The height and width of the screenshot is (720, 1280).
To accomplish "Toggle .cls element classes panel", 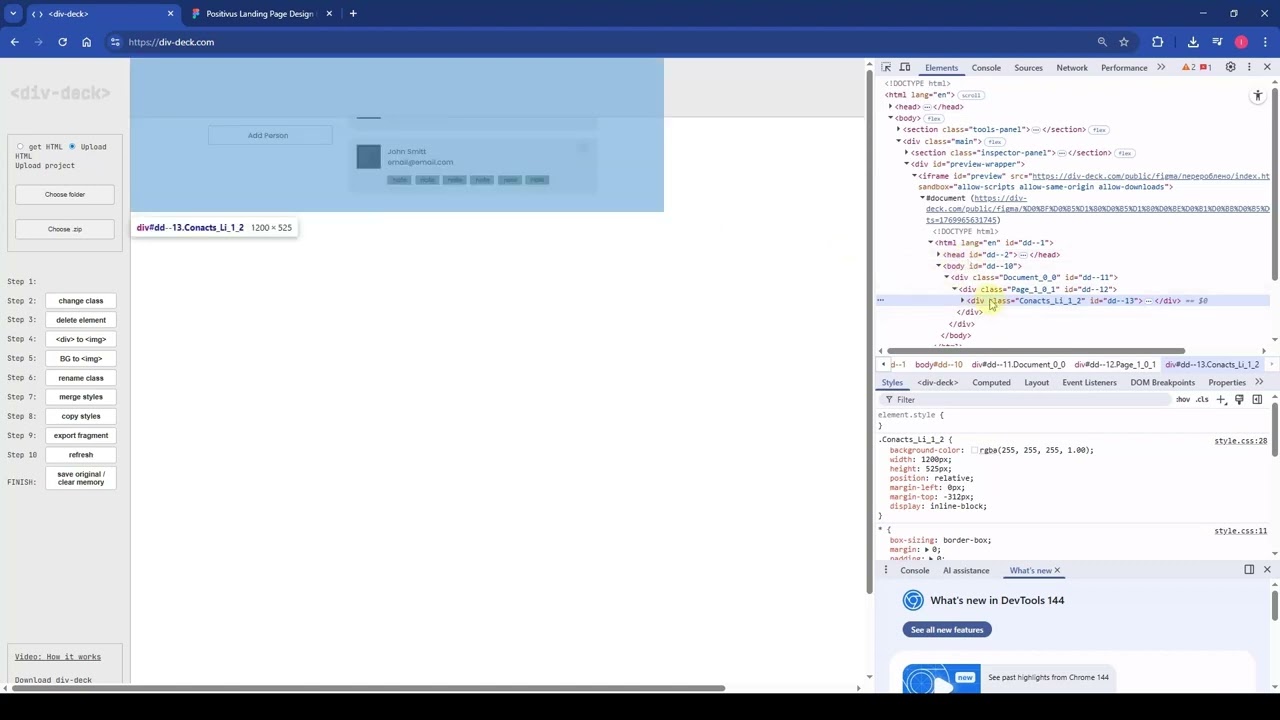I will click(x=1202, y=400).
